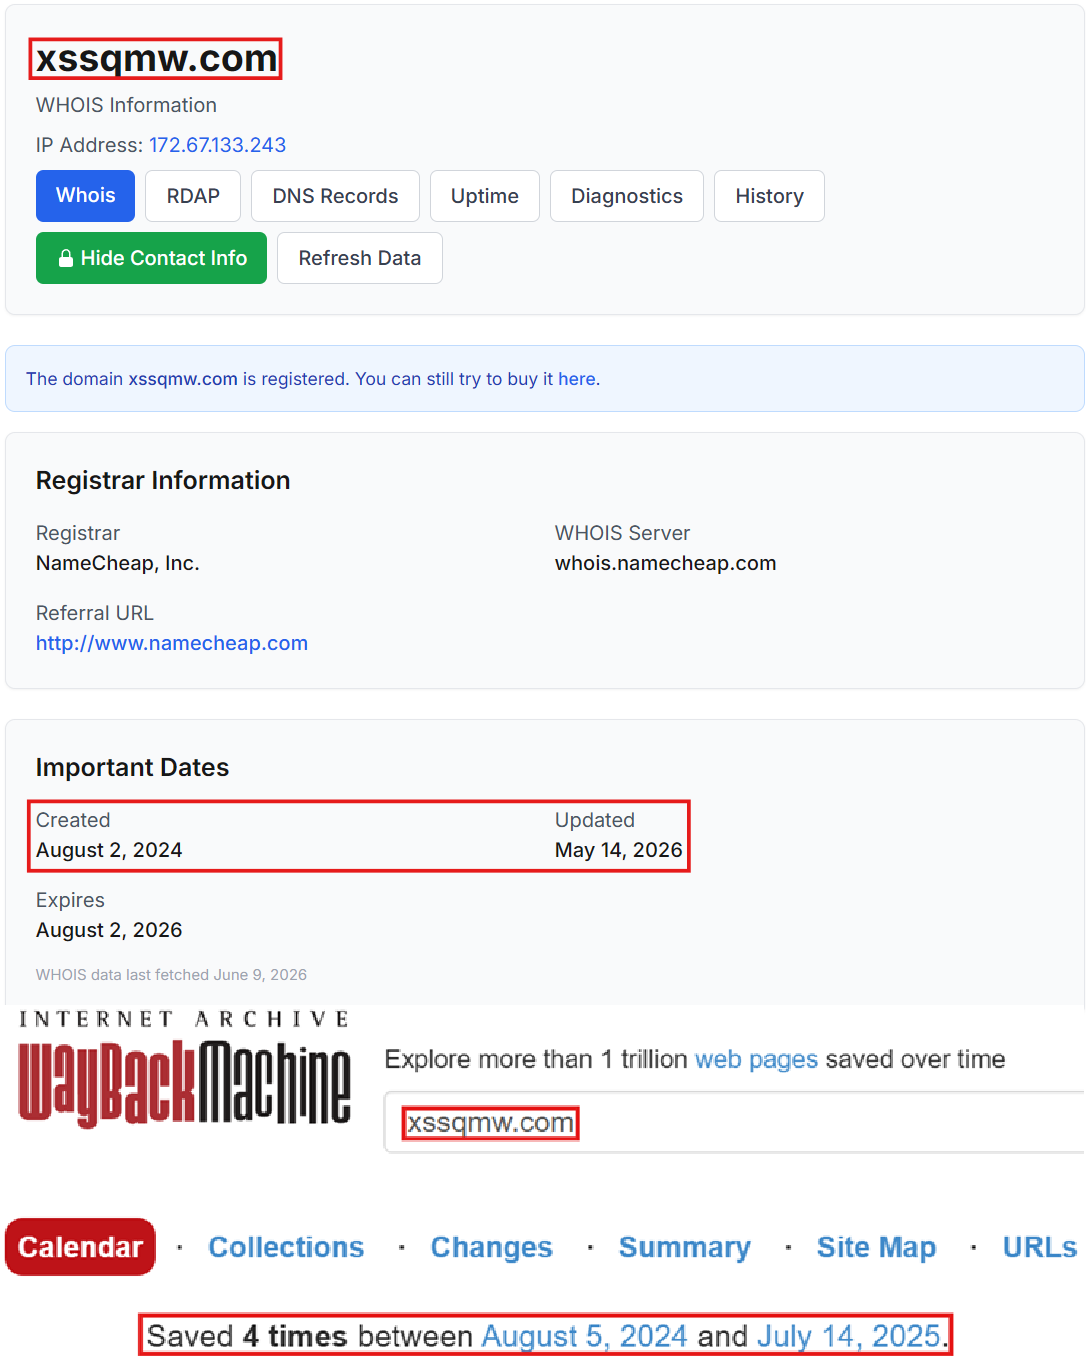Open the URLs tab

[1040, 1247]
